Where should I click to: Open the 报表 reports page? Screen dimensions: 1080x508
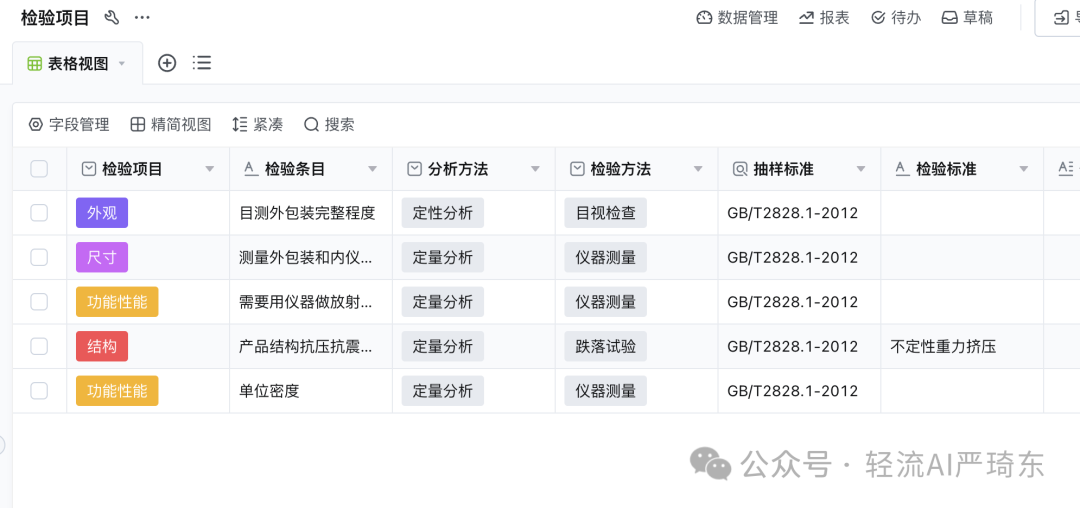click(x=824, y=18)
